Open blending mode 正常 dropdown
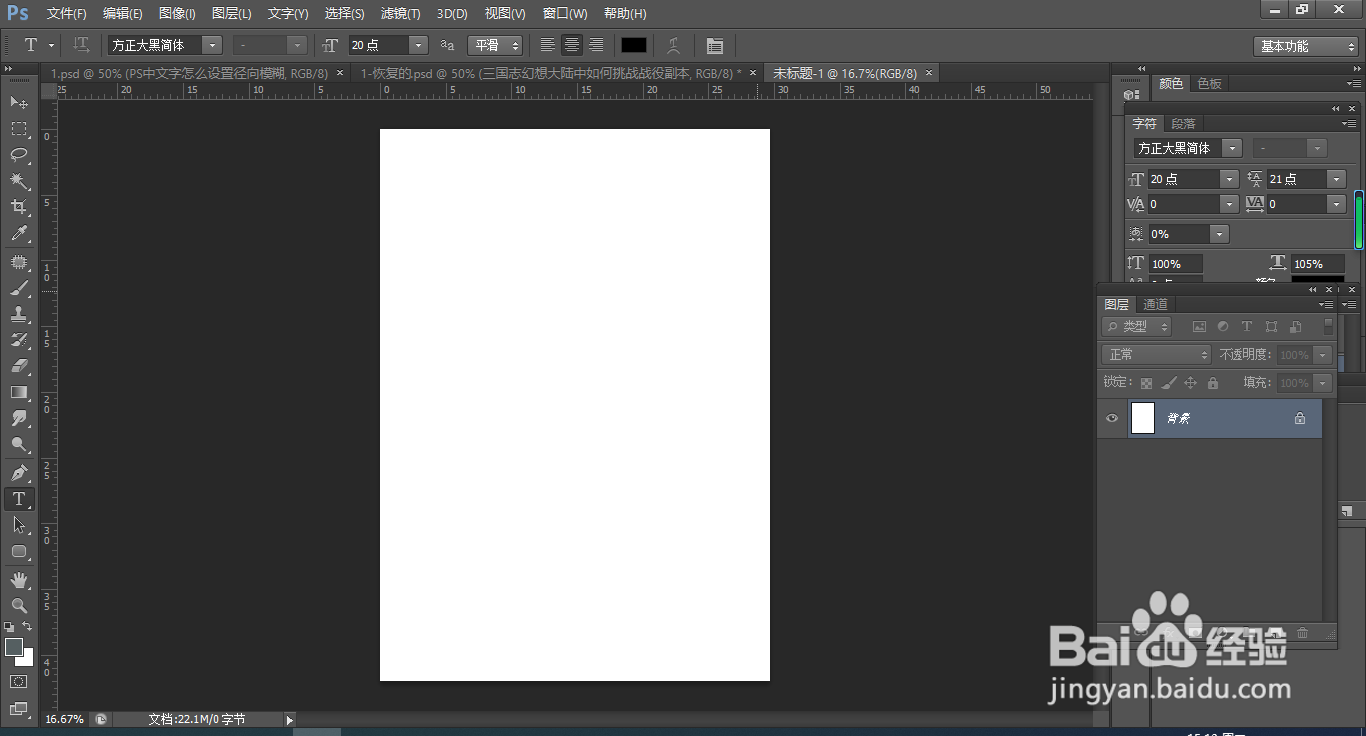1366x736 pixels. (x=1157, y=355)
